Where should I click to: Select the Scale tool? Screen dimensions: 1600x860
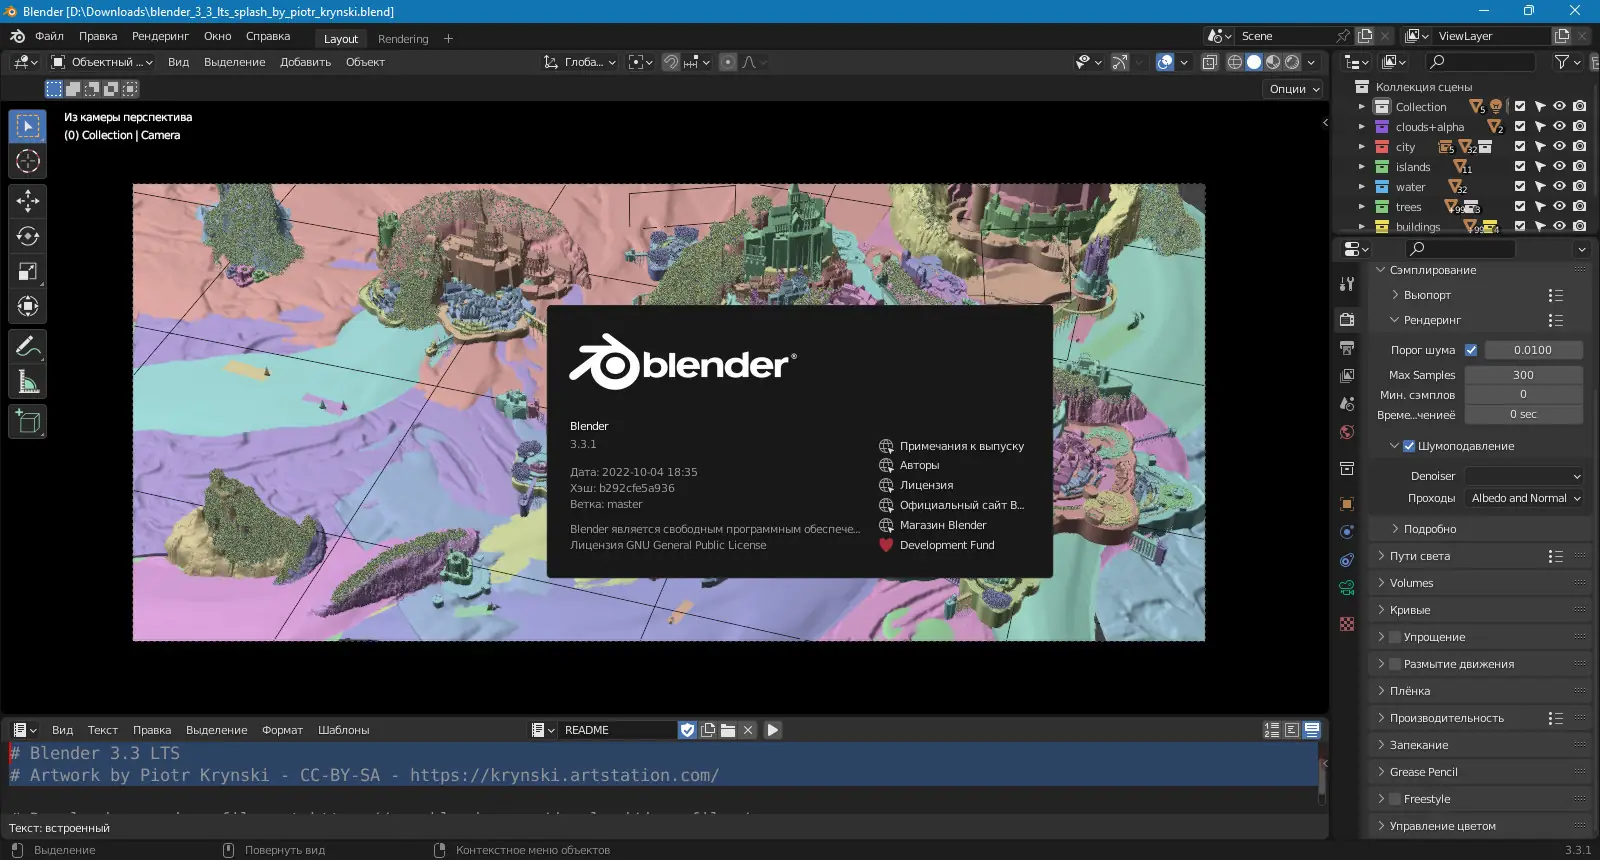pyautogui.click(x=28, y=271)
